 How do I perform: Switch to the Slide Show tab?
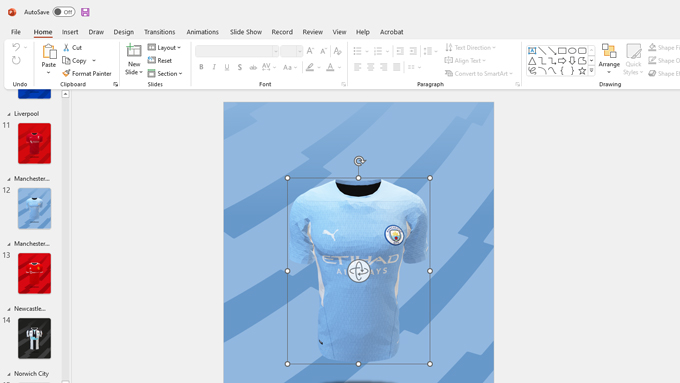point(246,32)
